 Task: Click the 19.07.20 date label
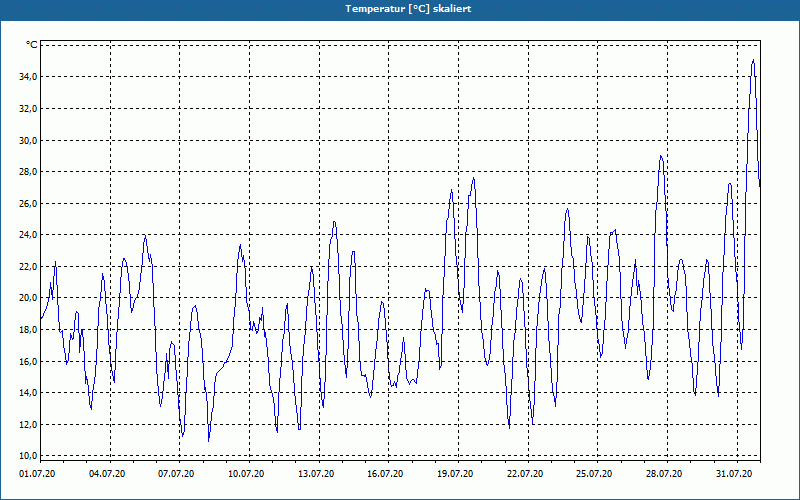[455, 474]
